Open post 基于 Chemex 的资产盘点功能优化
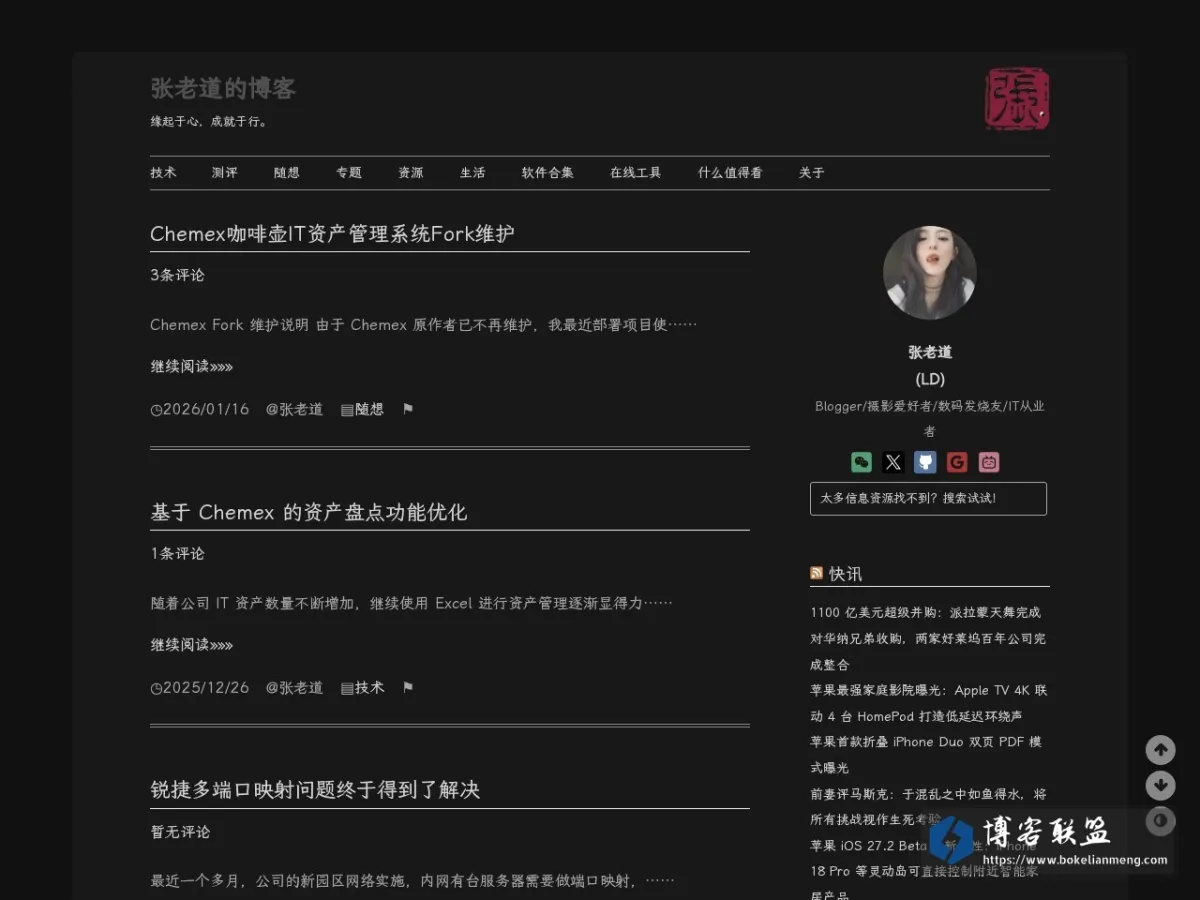Screen dimensions: 1200x900 click(x=308, y=512)
